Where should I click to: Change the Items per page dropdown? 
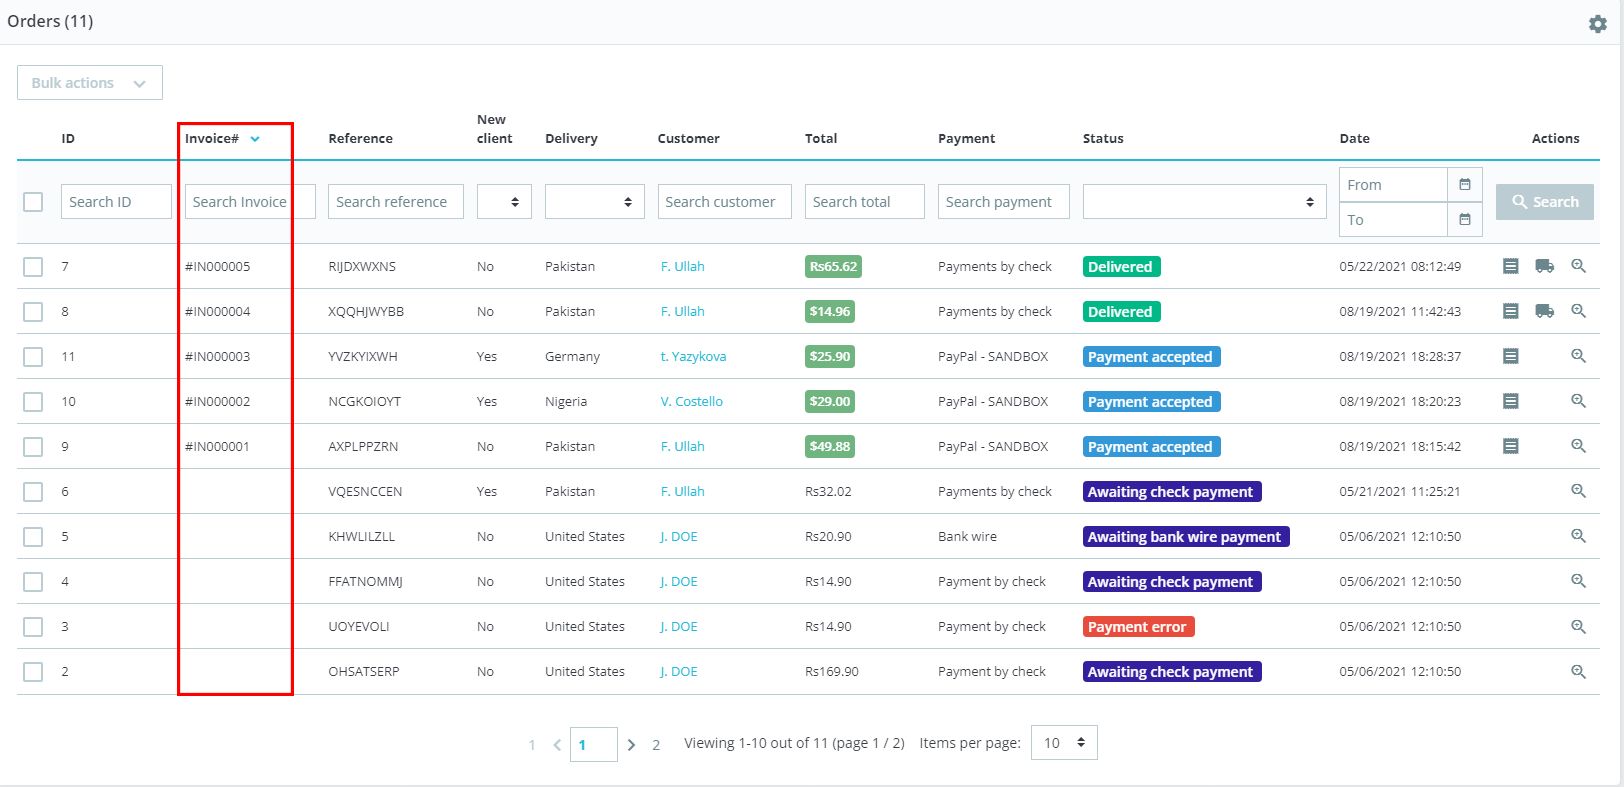1063,743
